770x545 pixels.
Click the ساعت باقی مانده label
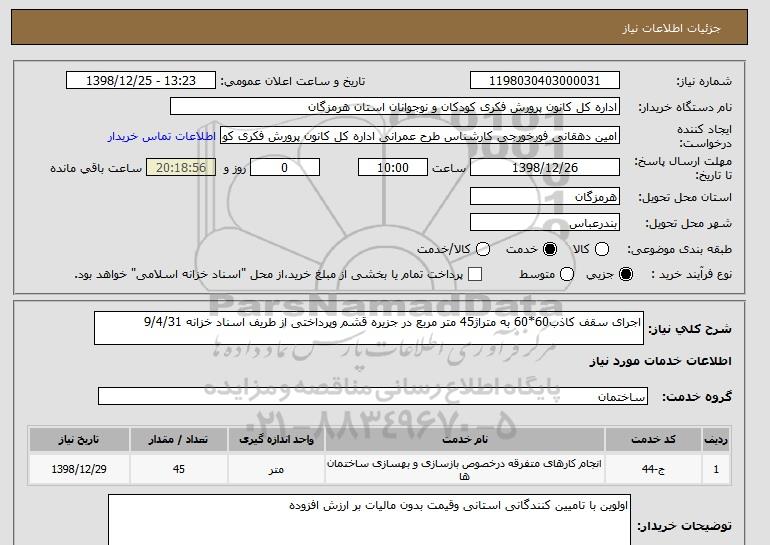[96, 168]
